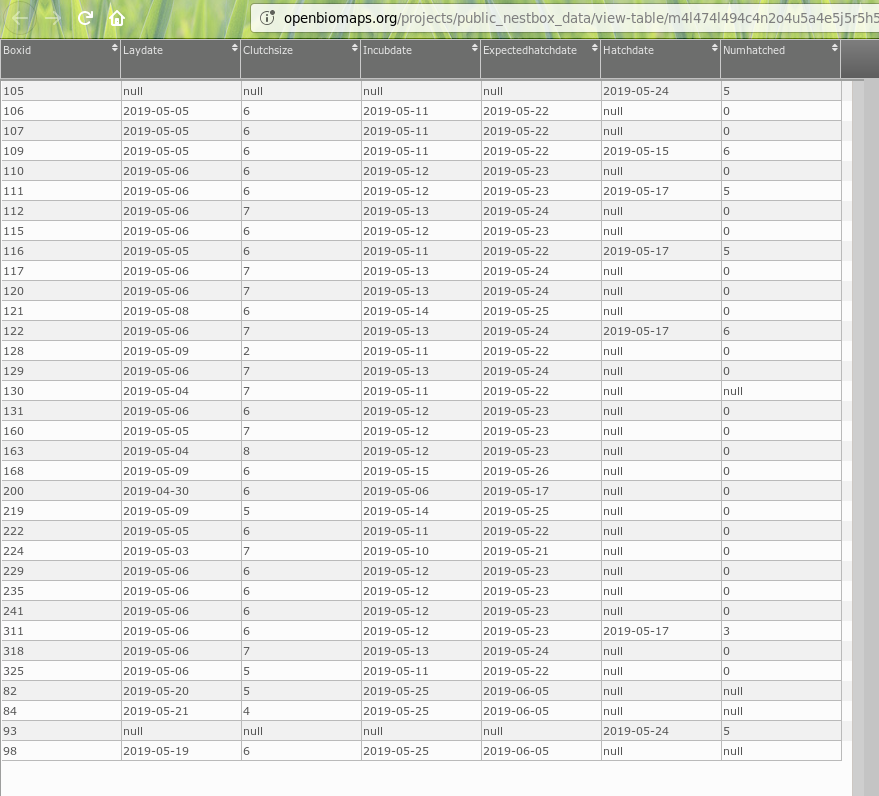Reload the page with refresh icon
The height and width of the screenshot is (796, 879).
(x=85, y=18)
